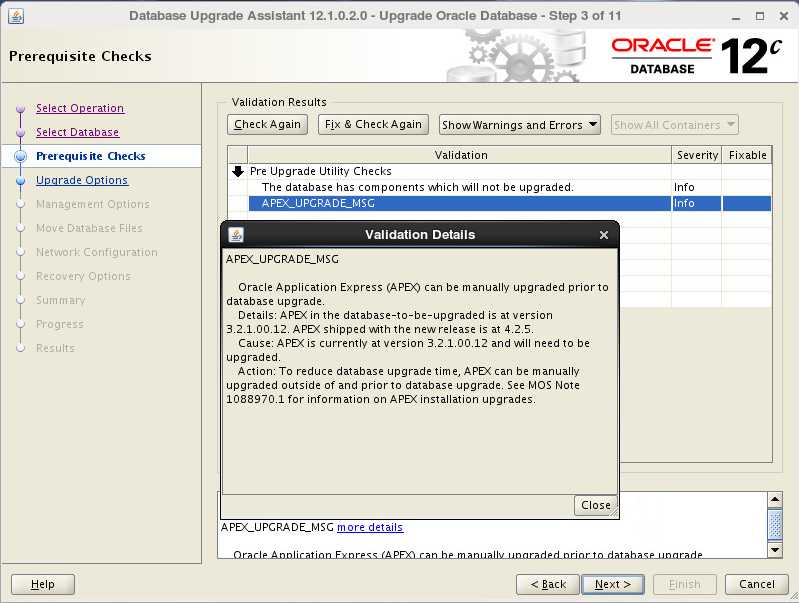Click the Cancel button
The height and width of the screenshot is (603, 799).
[757, 584]
